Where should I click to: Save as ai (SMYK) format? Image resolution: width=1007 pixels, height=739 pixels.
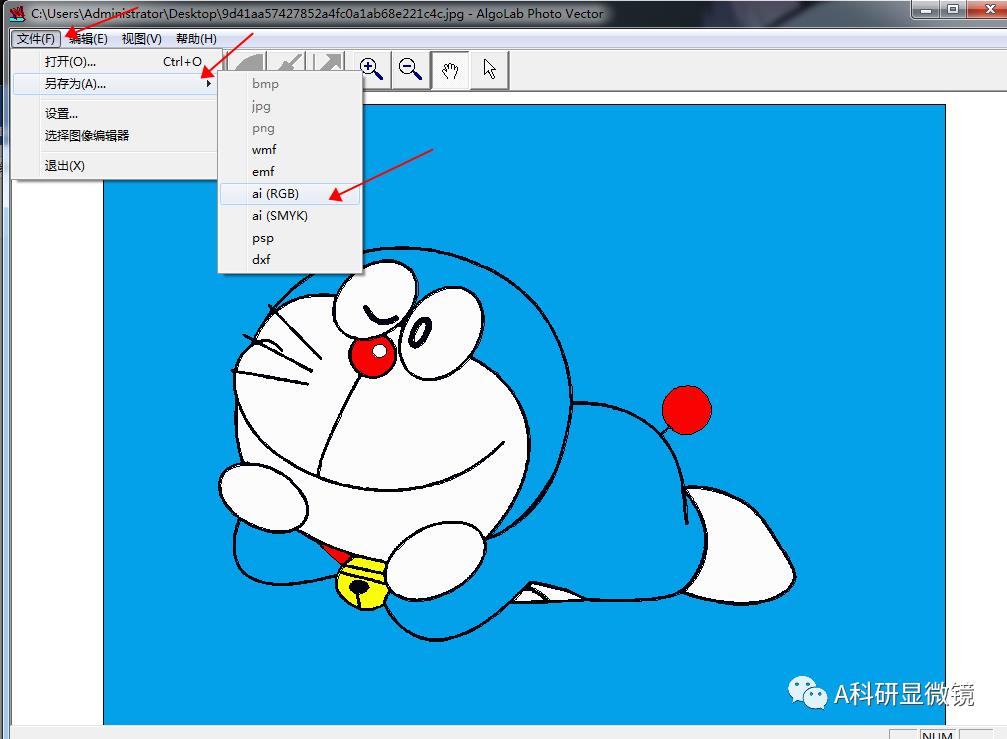click(290, 216)
